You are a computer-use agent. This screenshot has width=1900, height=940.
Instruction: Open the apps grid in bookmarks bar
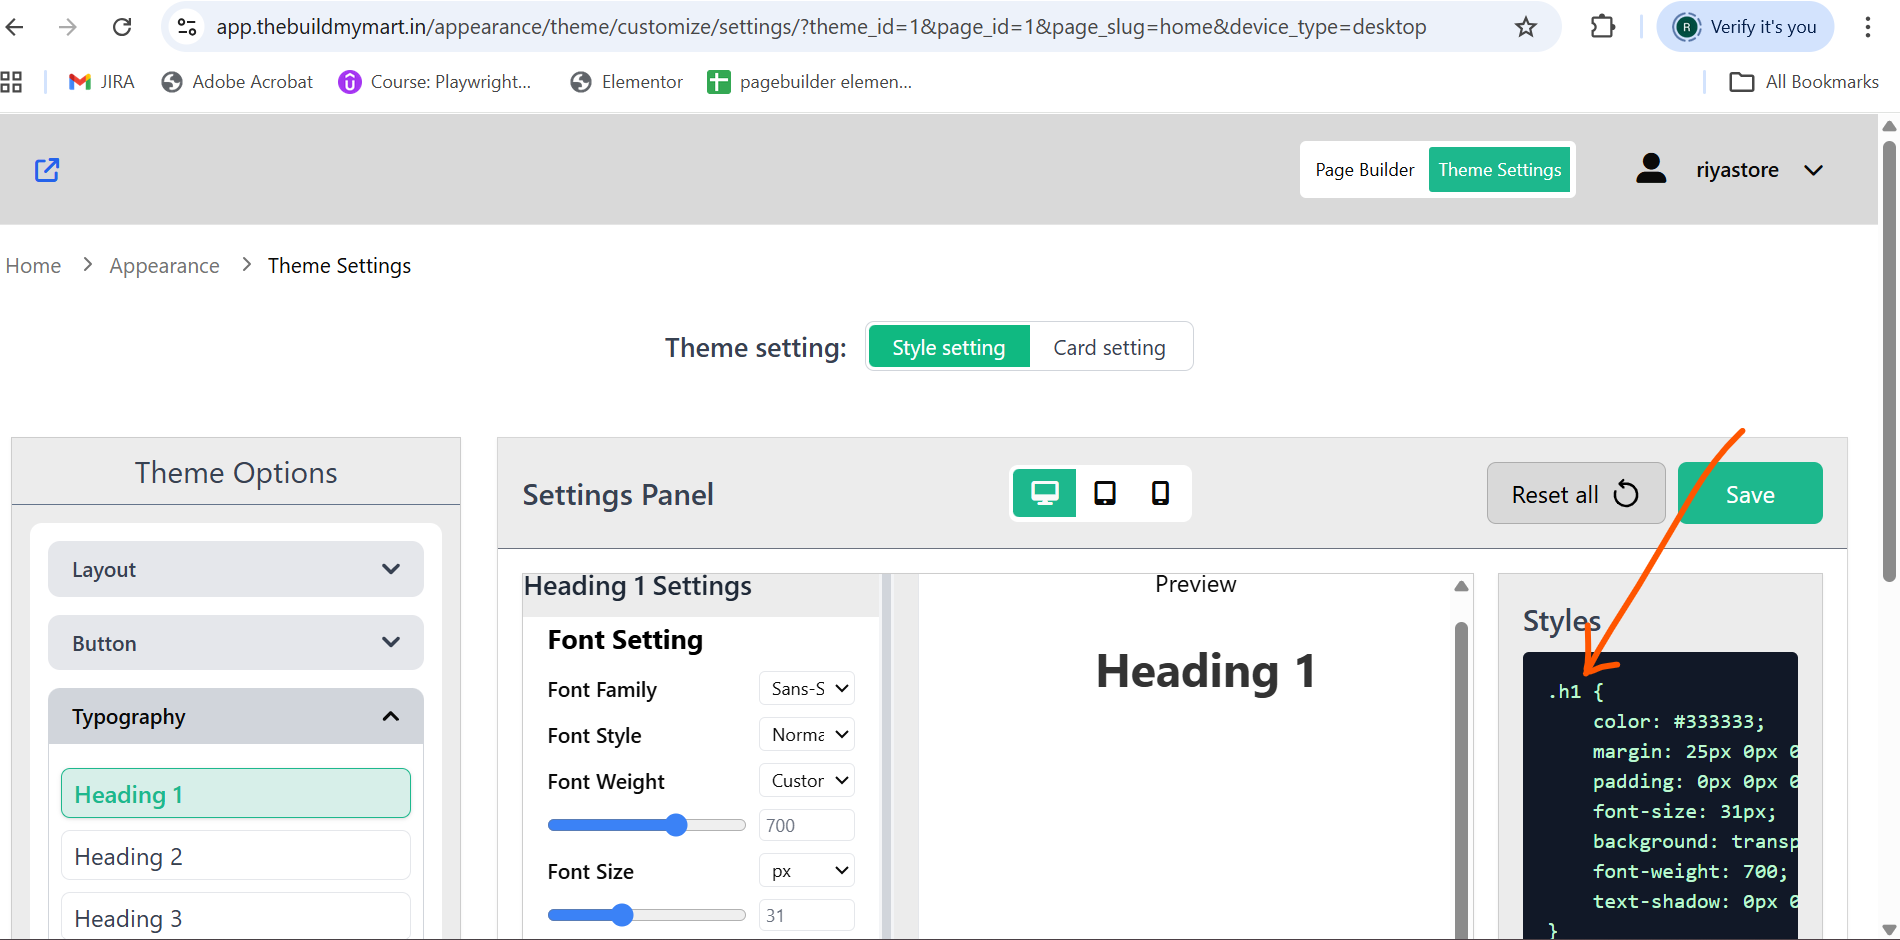click(x=11, y=82)
